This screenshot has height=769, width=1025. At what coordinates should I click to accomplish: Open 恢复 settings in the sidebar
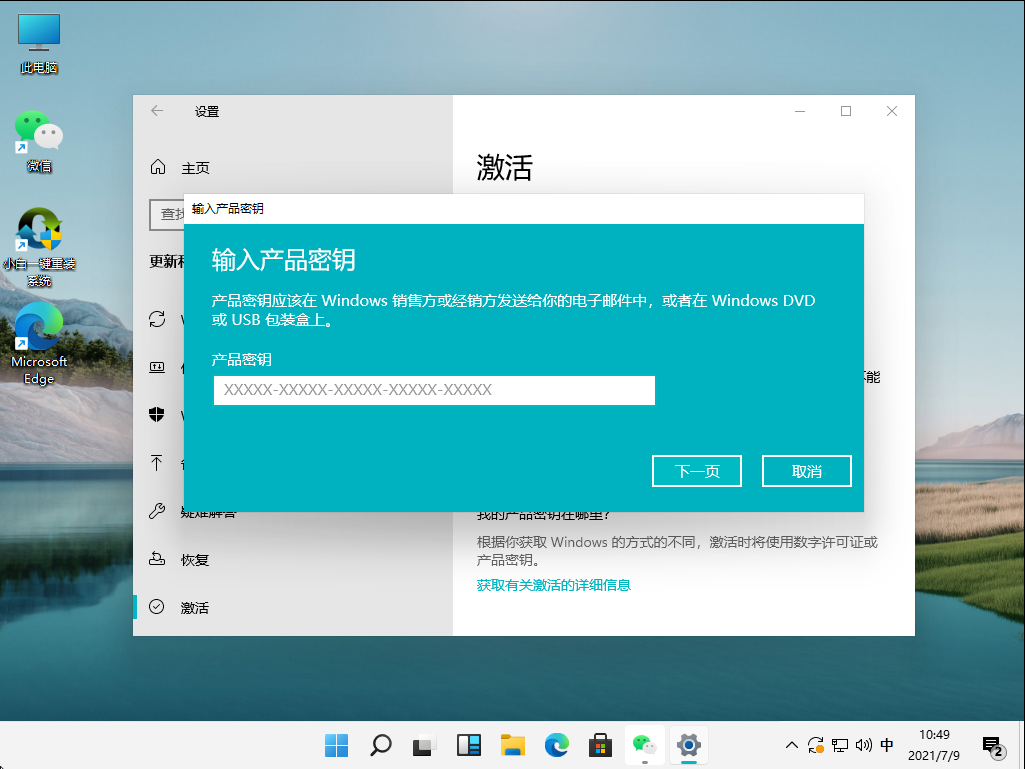pos(157,559)
